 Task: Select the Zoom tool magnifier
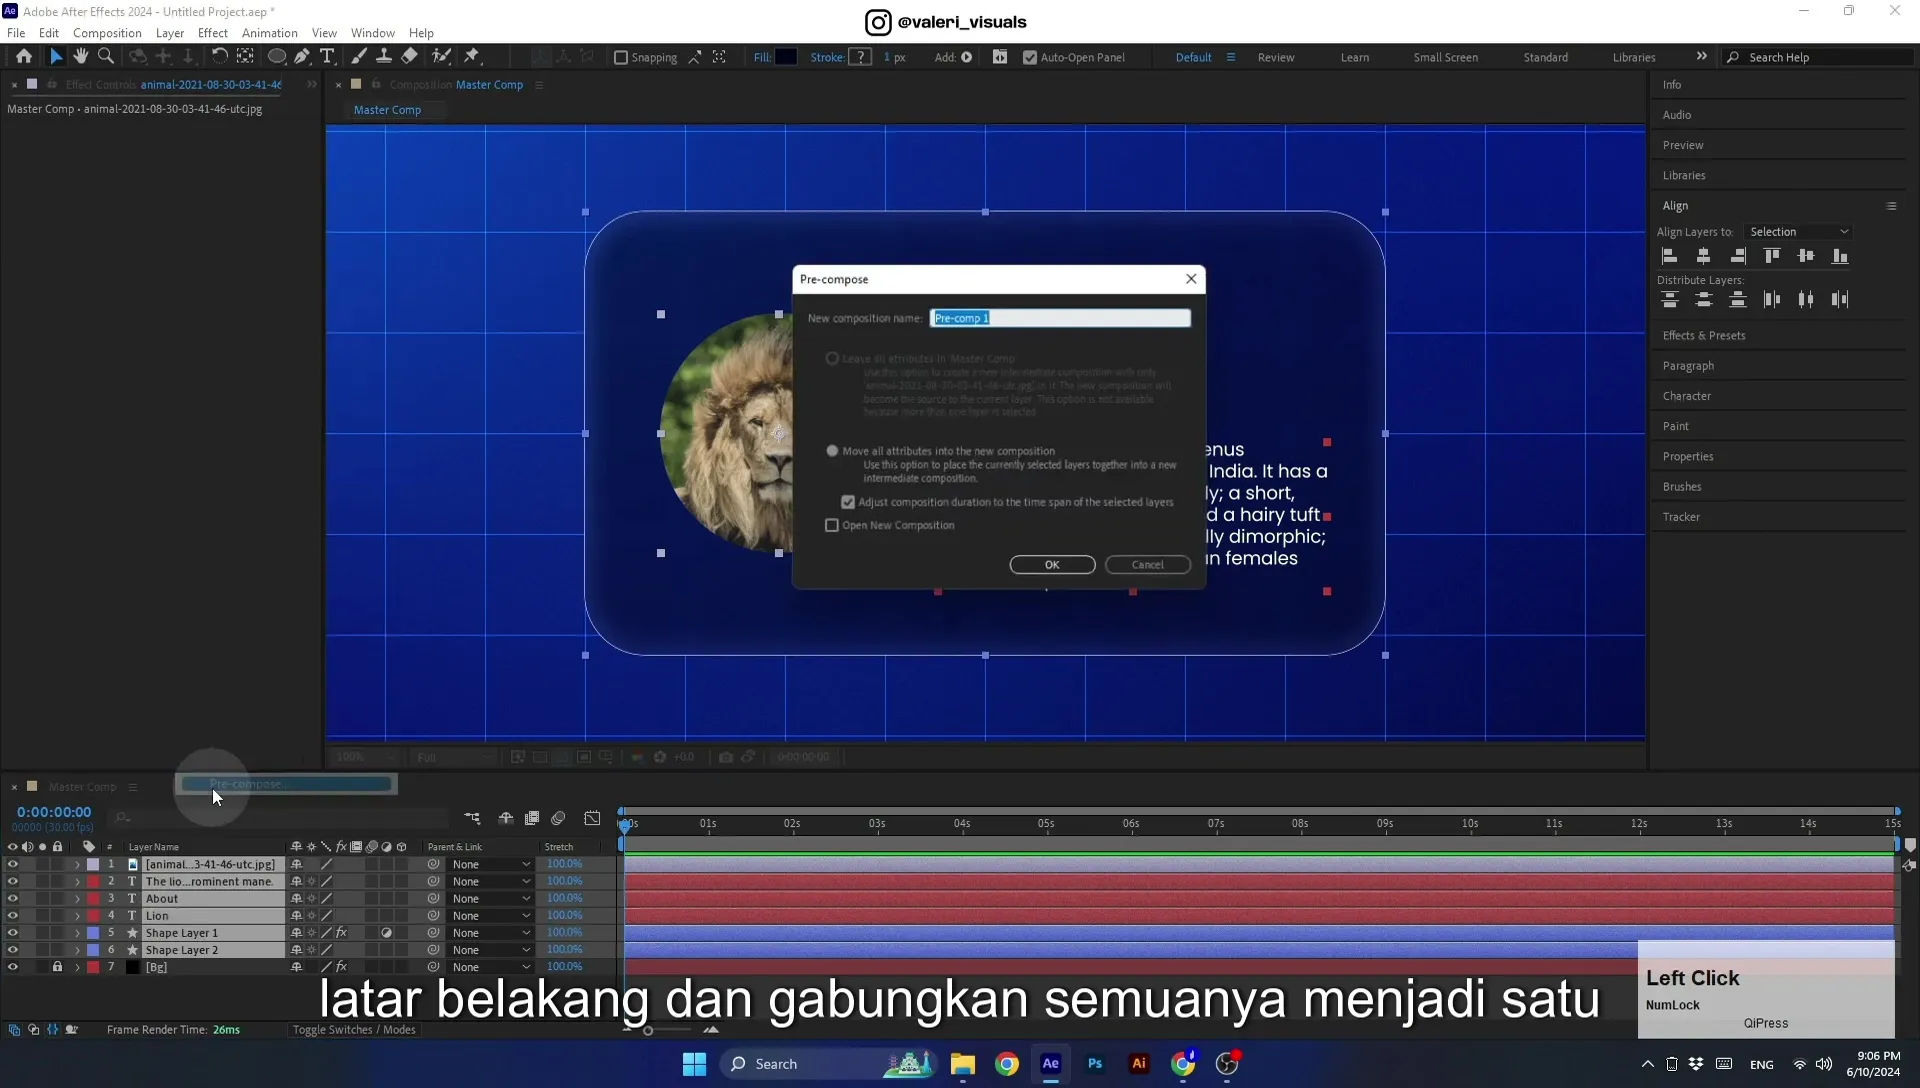pyautogui.click(x=106, y=57)
